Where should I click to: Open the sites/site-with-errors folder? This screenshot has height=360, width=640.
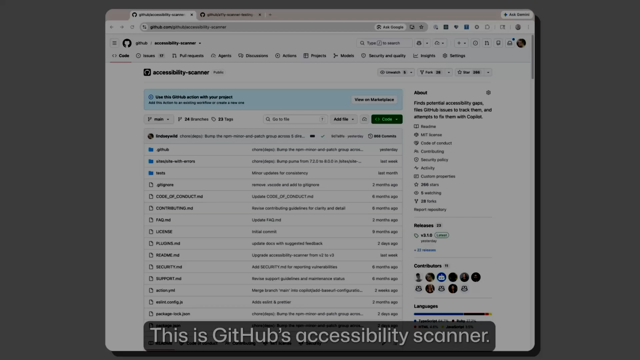coord(176,162)
